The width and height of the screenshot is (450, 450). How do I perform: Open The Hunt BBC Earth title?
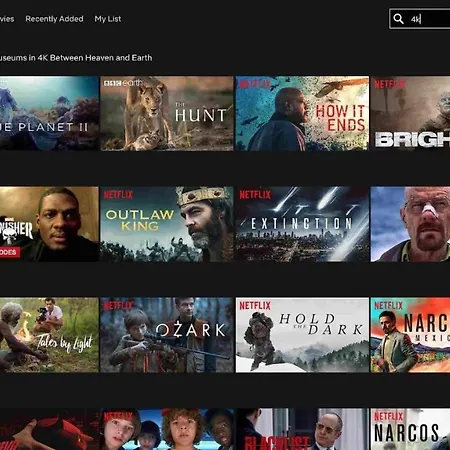click(x=167, y=113)
